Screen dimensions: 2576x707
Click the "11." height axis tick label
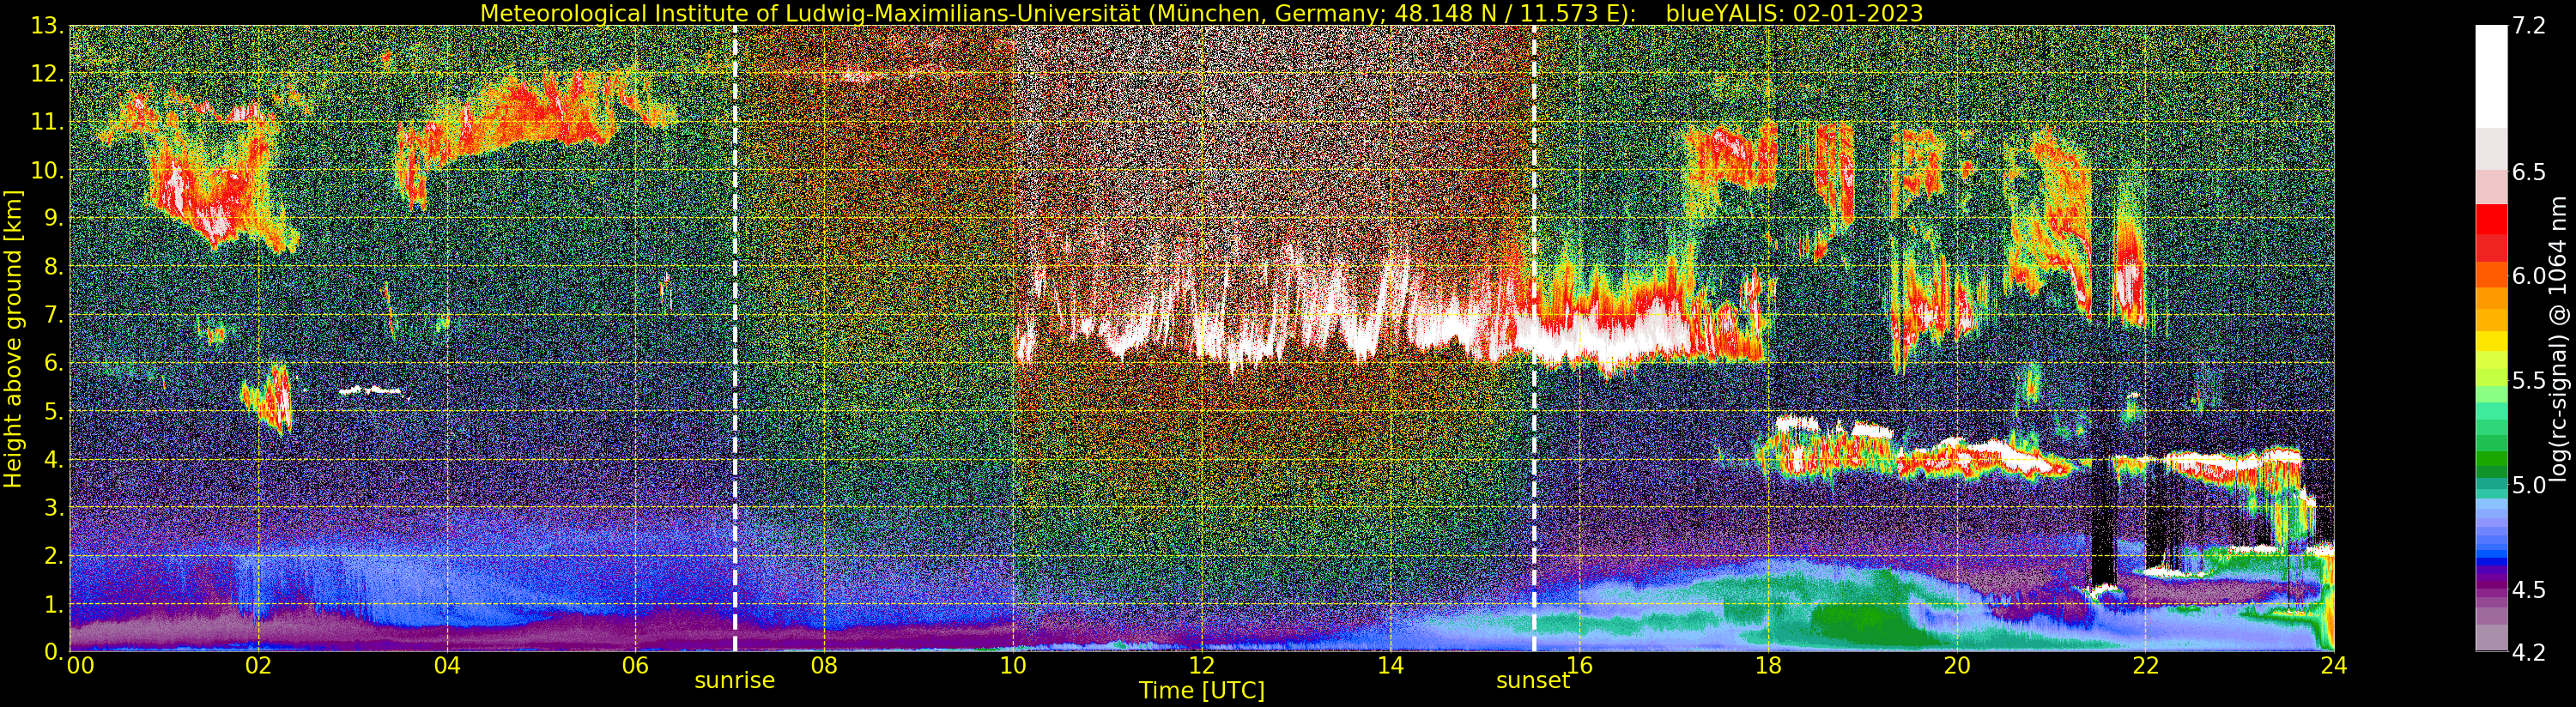[47, 123]
